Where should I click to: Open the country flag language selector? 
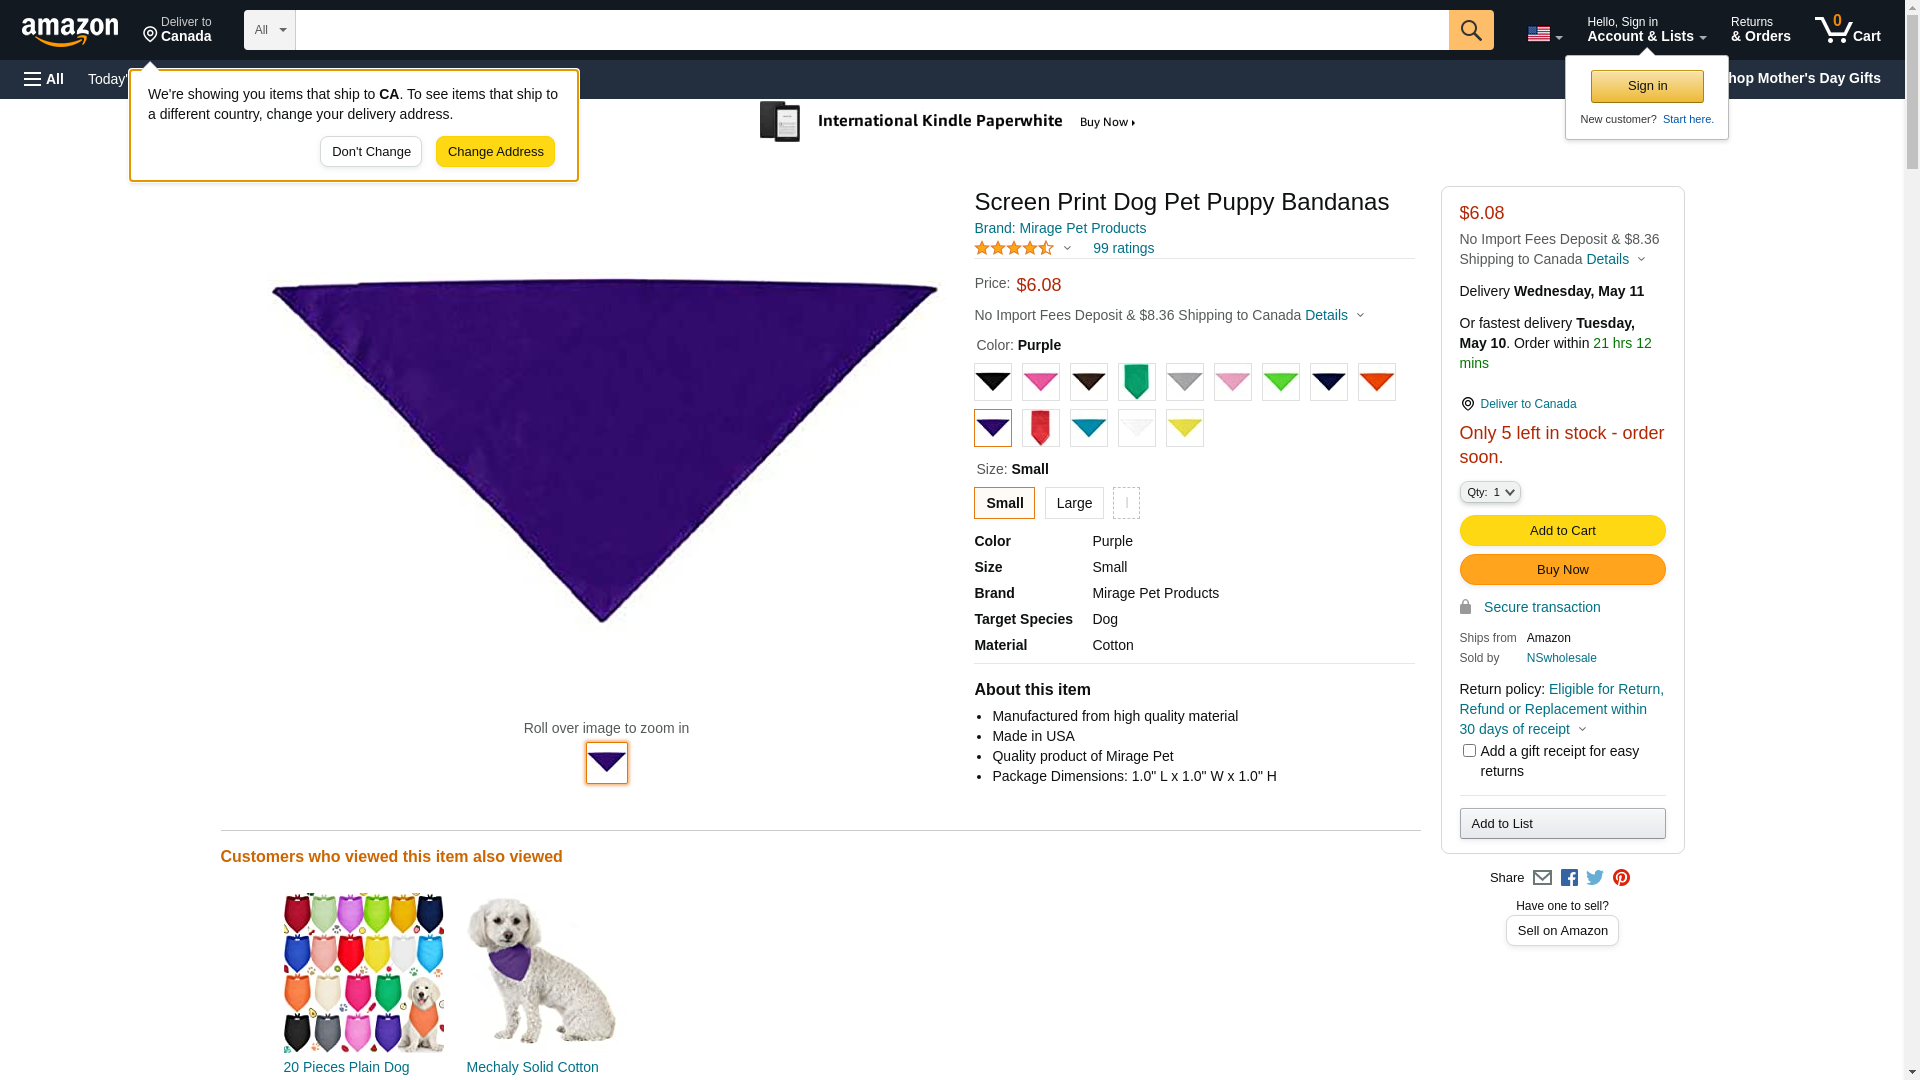coord(1544,34)
